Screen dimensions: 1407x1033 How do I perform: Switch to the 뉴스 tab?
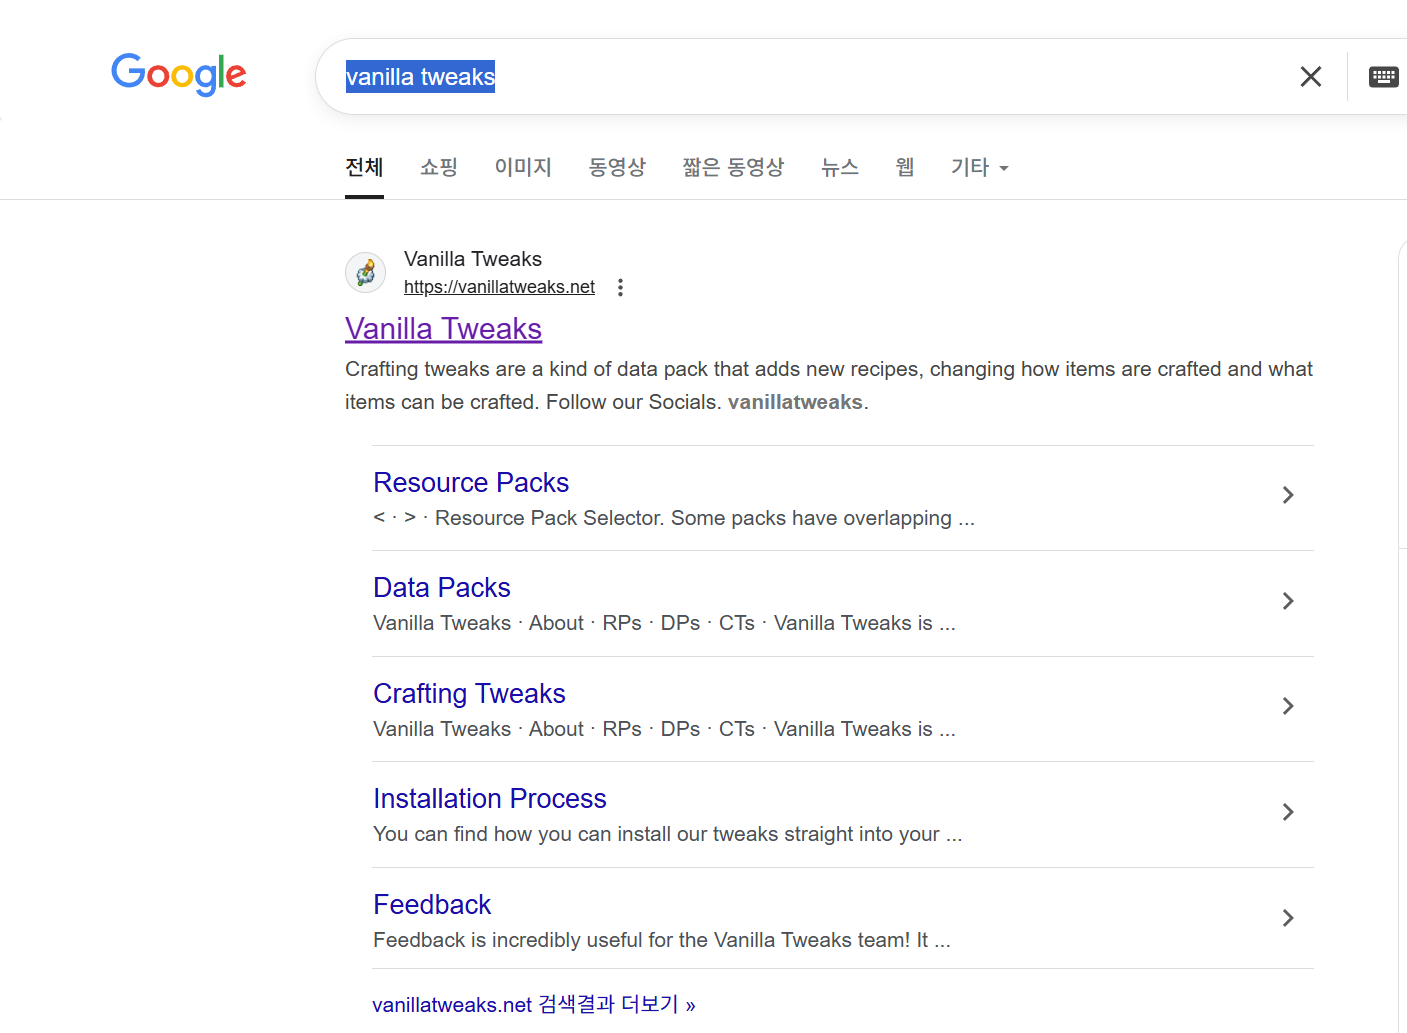(840, 167)
